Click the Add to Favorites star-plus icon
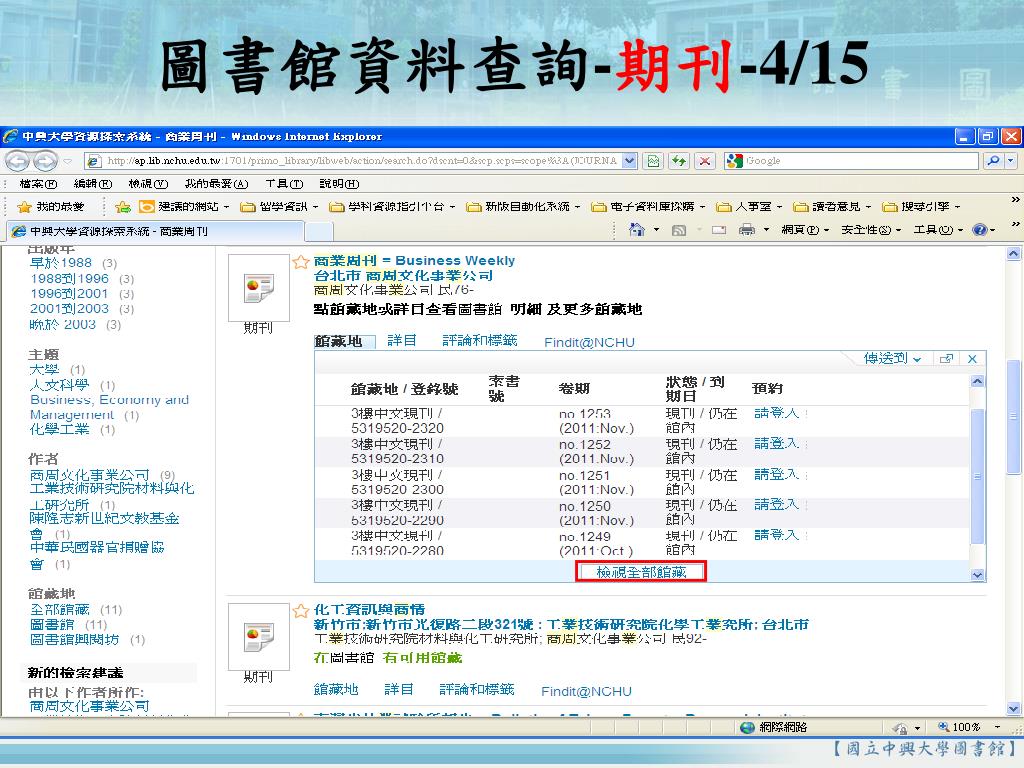The height and width of the screenshot is (768, 1024). (x=123, y=207)
